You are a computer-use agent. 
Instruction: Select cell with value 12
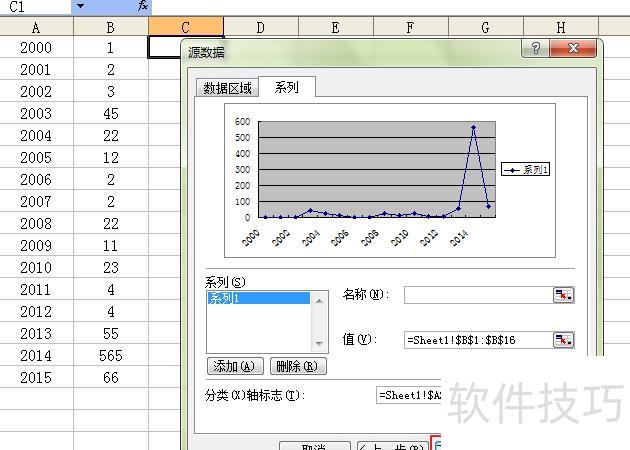point(111,158)
